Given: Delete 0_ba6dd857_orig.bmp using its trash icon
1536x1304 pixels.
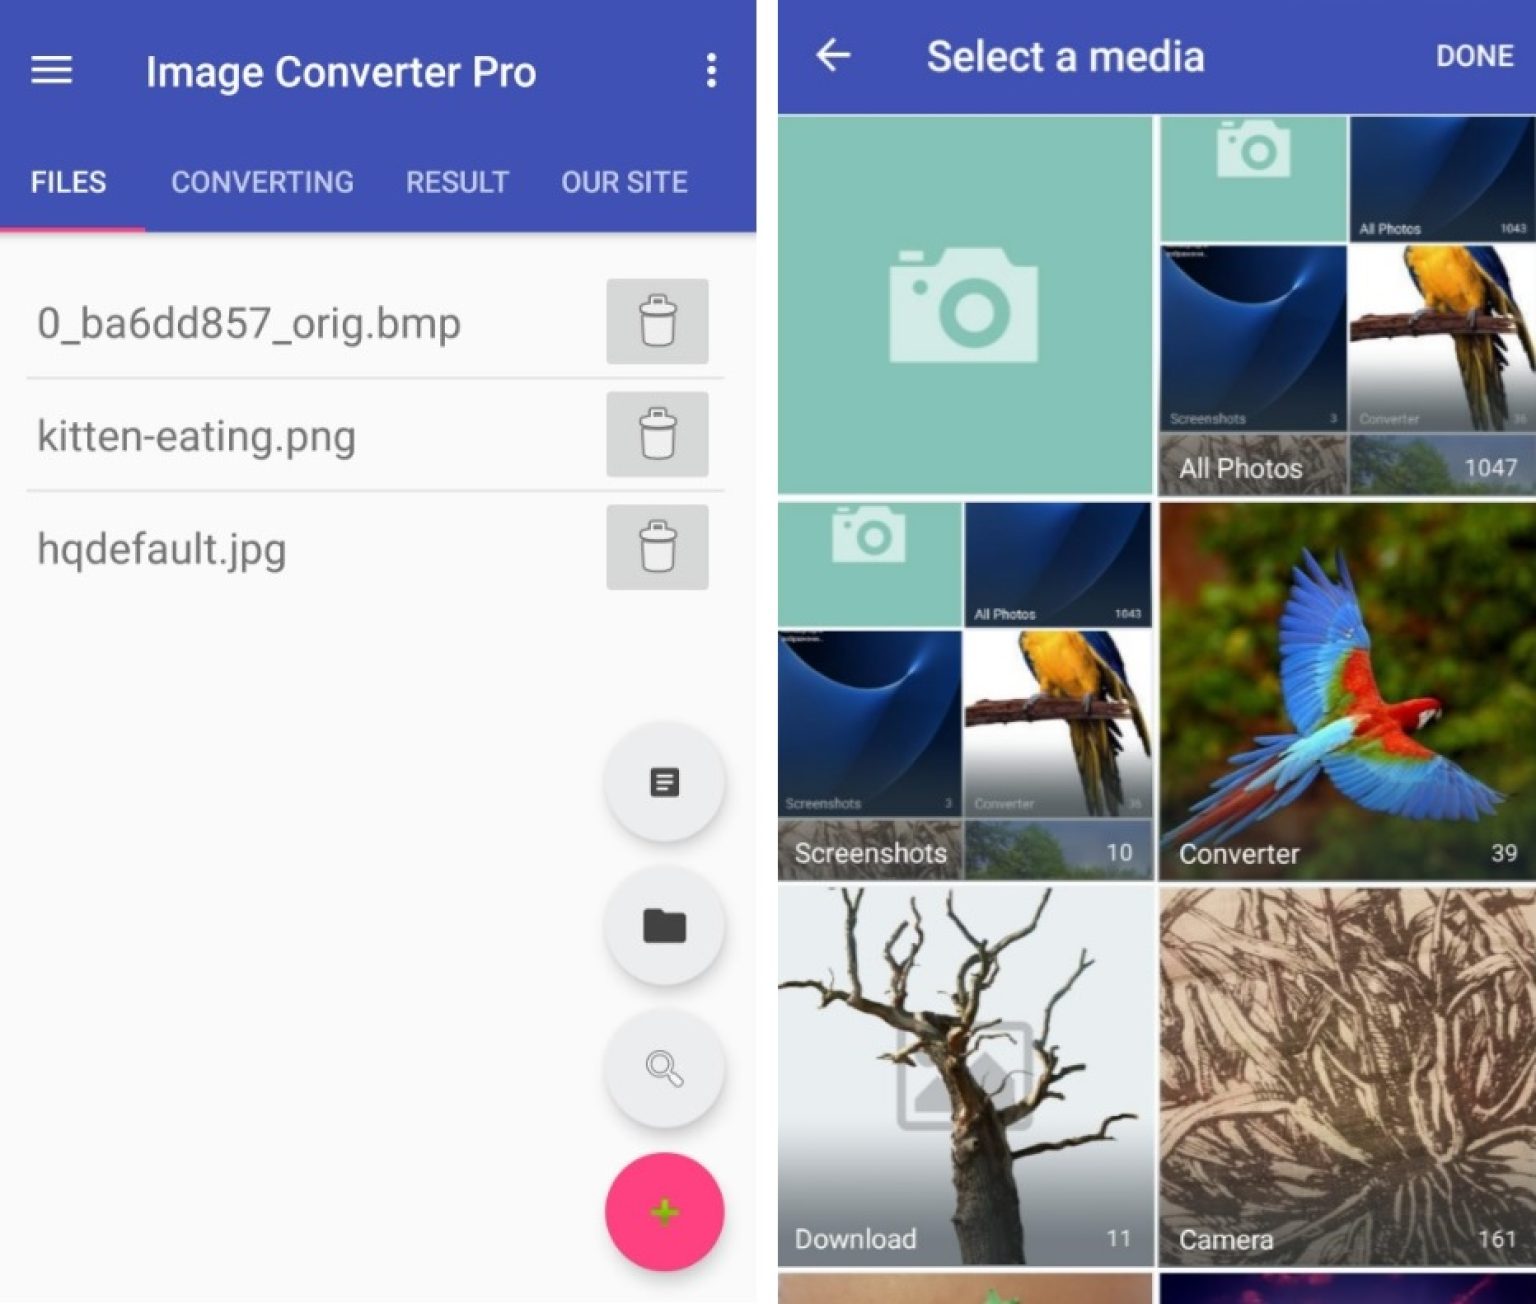Looking at the screenshot, I should [657, 322].
